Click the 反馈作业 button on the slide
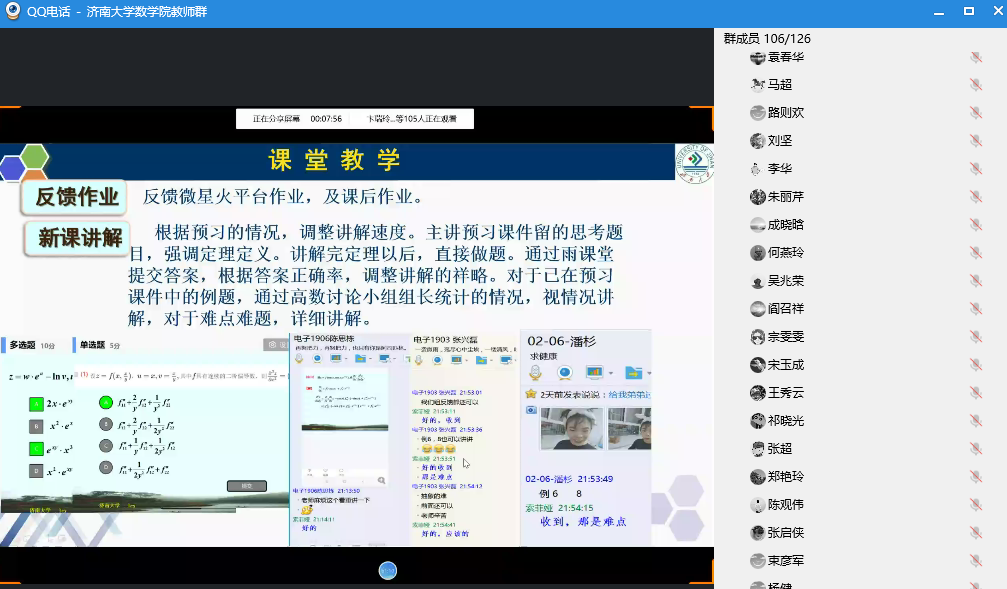The width and height of the screenshot is (1007, 589). tap(75, 197)
